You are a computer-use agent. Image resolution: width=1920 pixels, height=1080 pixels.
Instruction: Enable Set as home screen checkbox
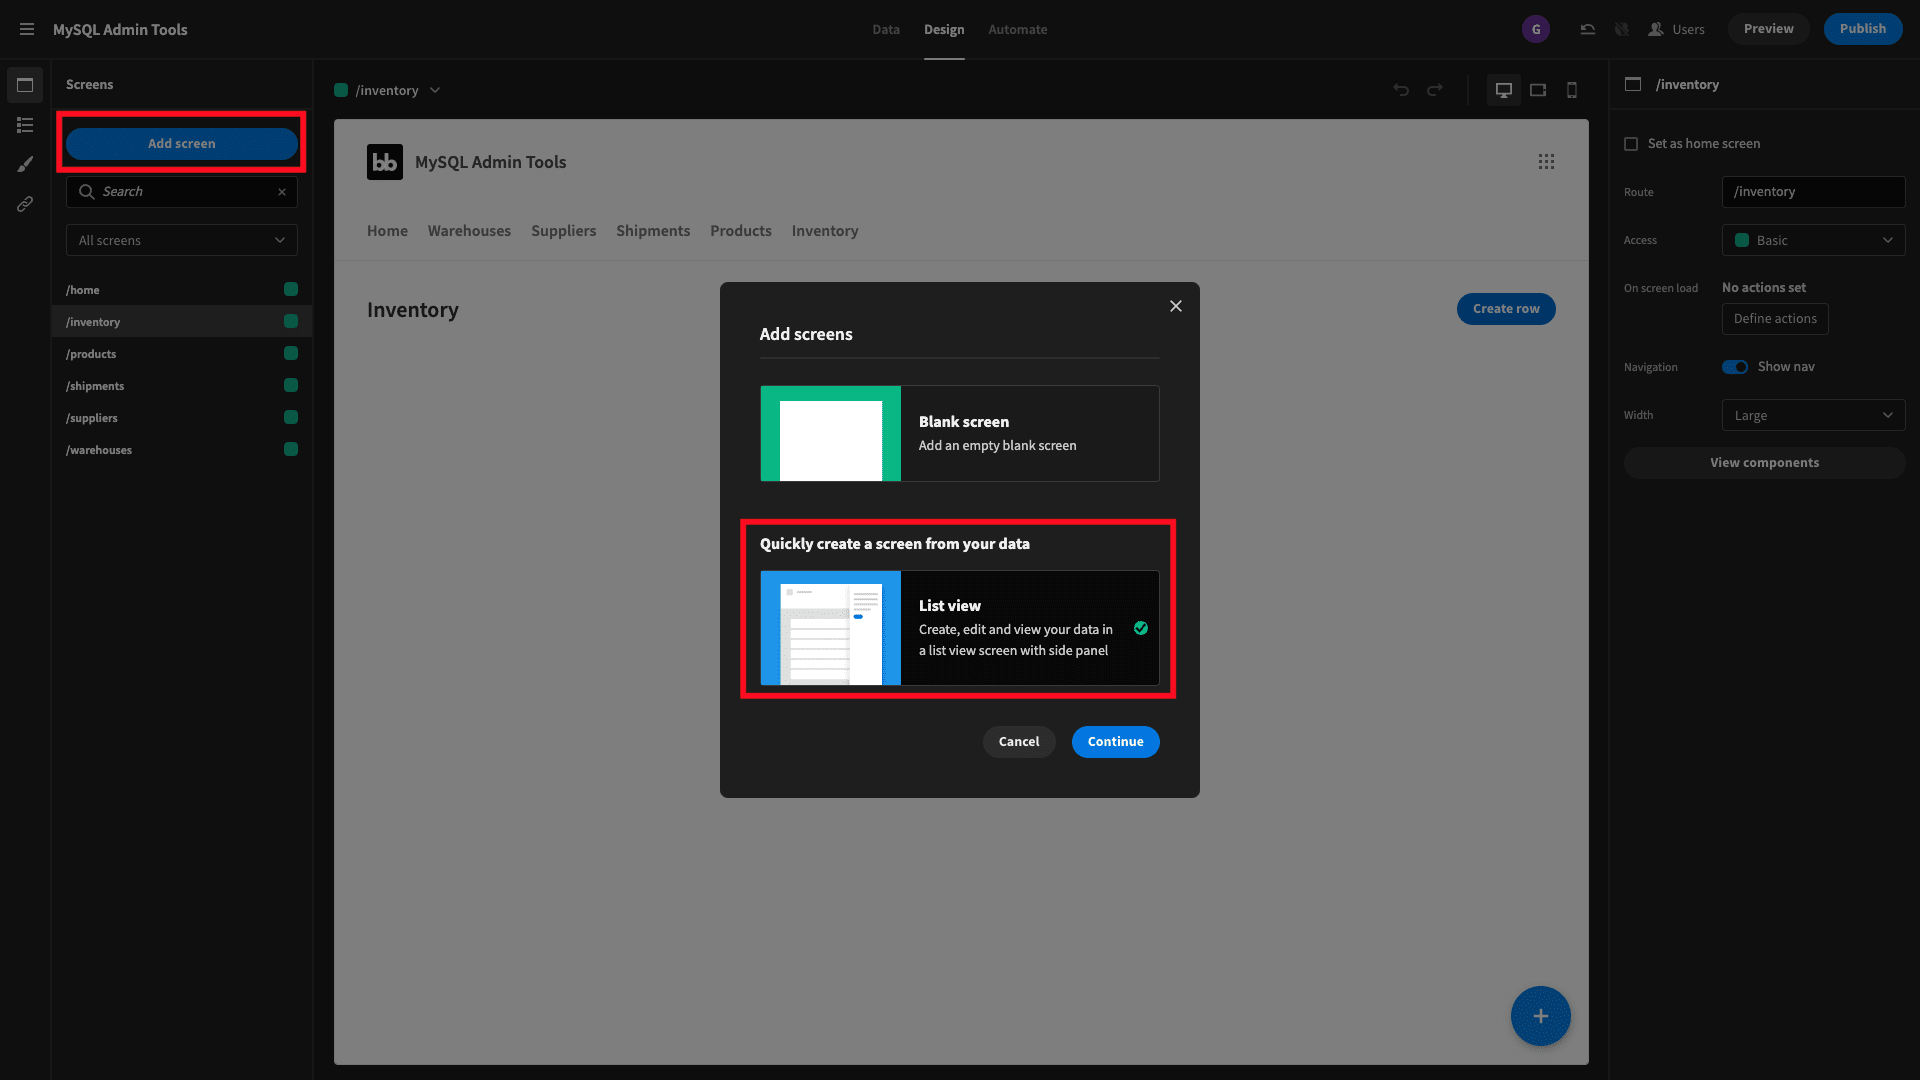click(x=1631, y=142)
